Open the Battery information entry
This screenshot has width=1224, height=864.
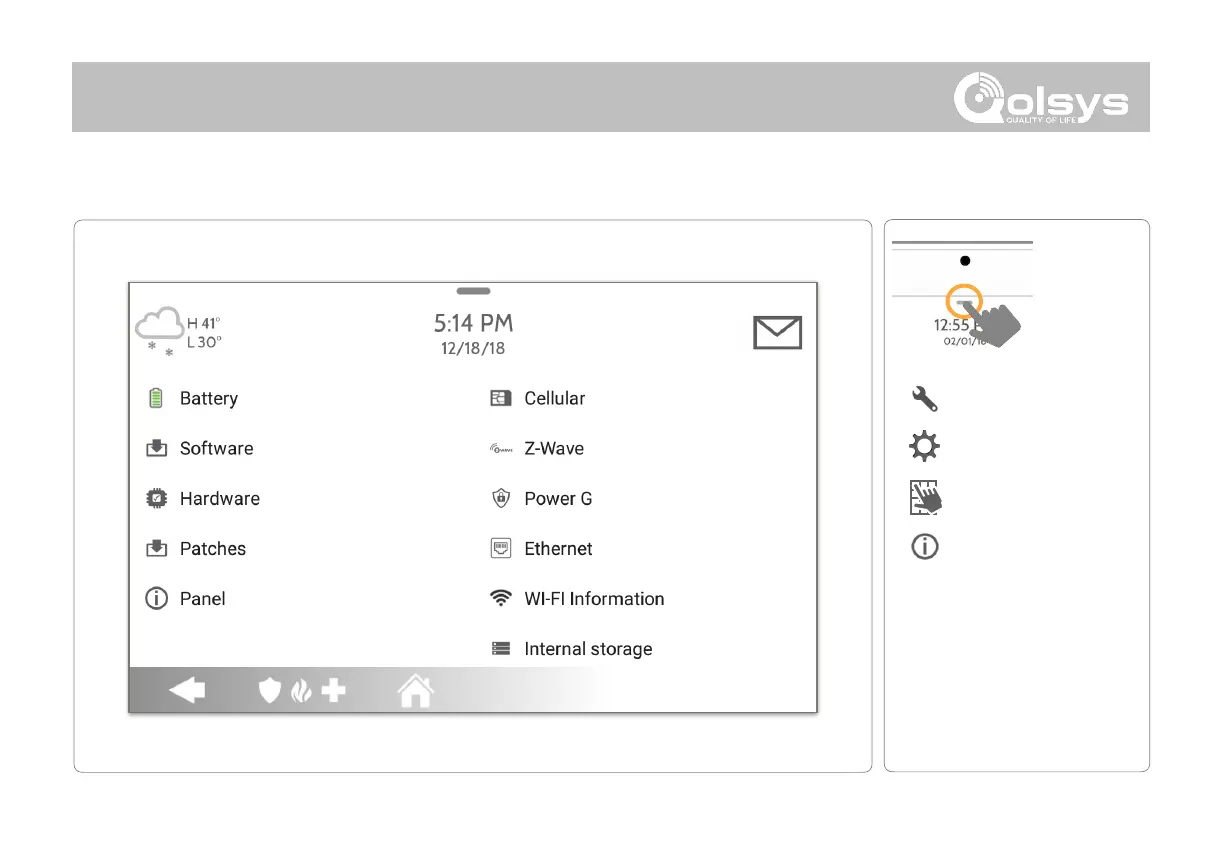(x=193, y=398)
